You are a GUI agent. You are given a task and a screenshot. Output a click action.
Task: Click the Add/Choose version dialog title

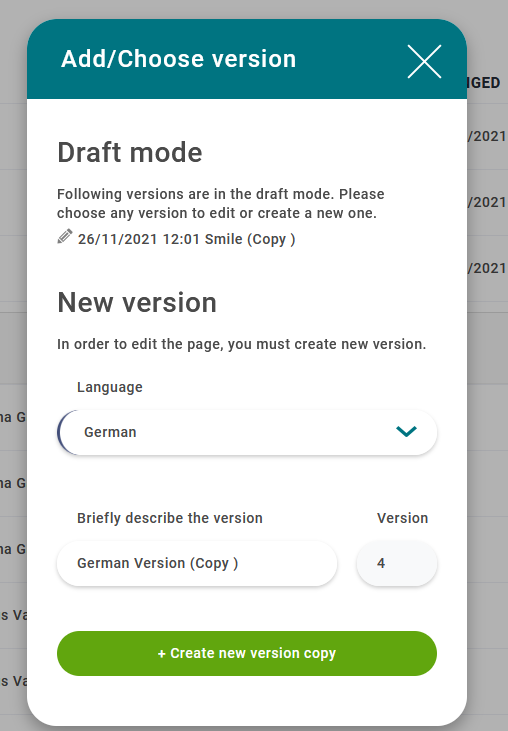click(178, 59)
